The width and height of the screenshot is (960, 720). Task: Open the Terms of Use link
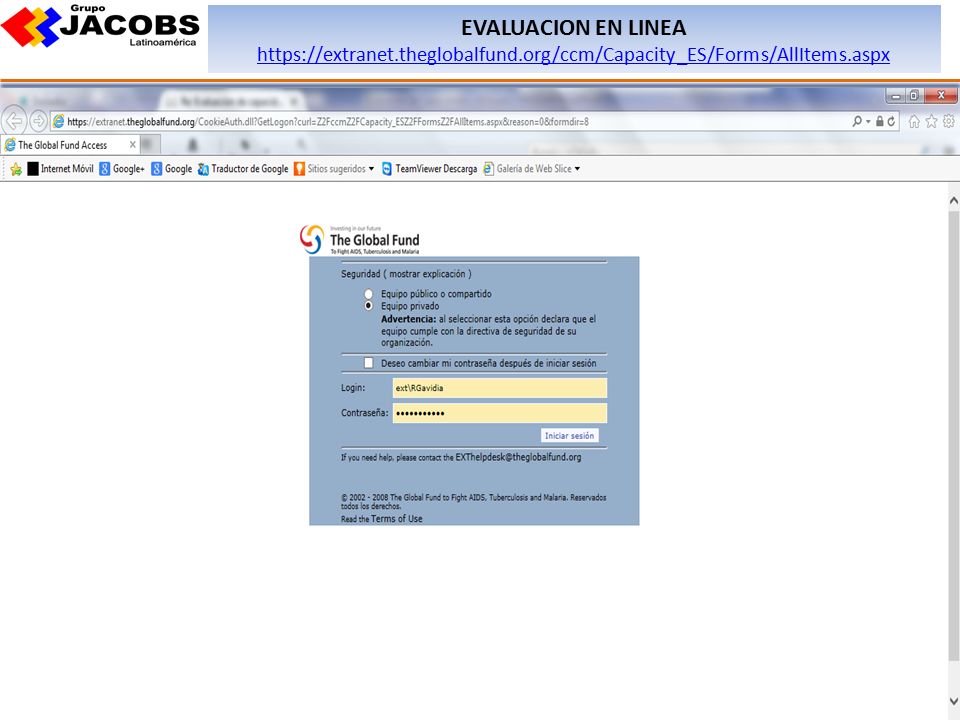click(x=397, y=519)
